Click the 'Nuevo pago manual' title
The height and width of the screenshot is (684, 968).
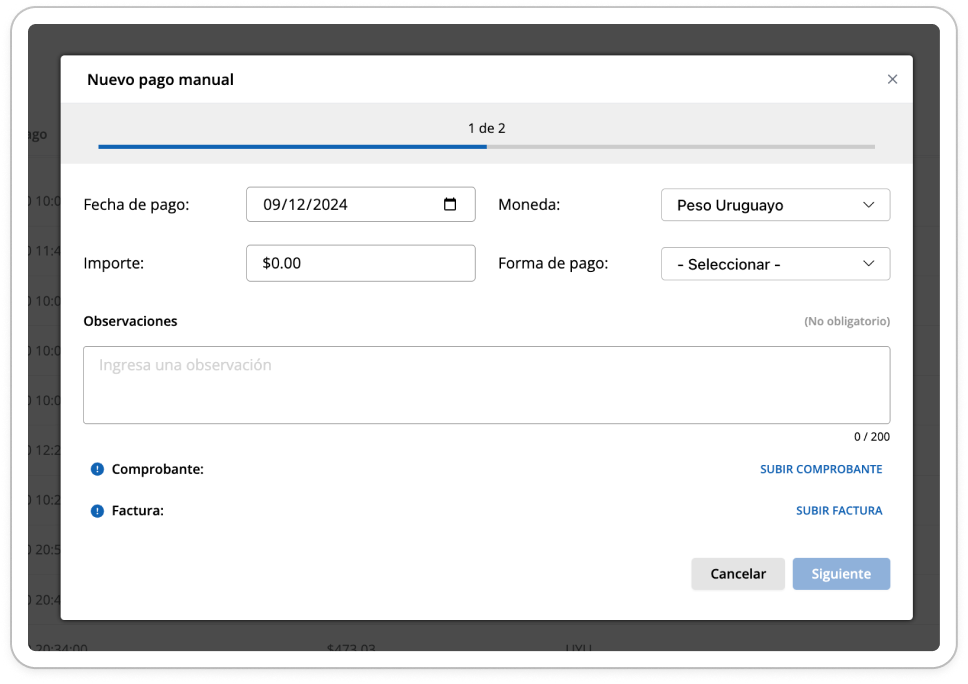[161, 80]
